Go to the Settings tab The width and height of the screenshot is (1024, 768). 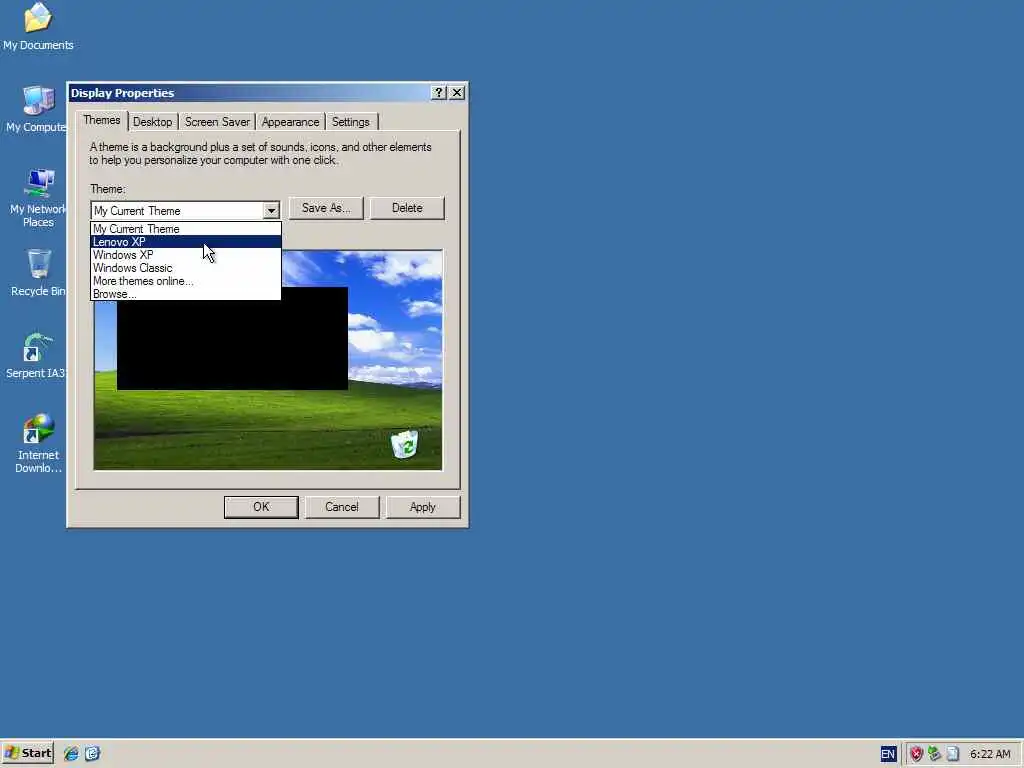point(351,122)
